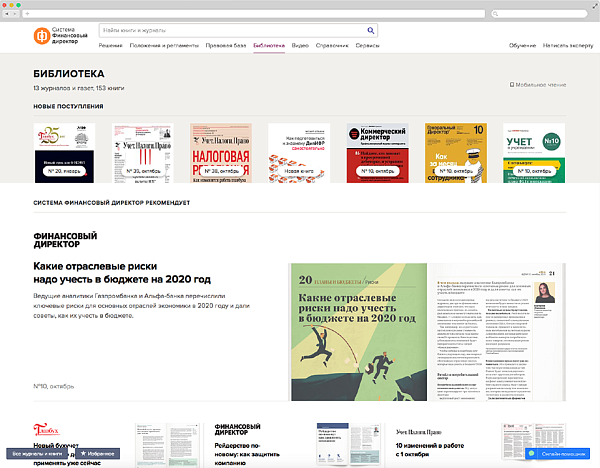Click Написать эксперту link

568,46
